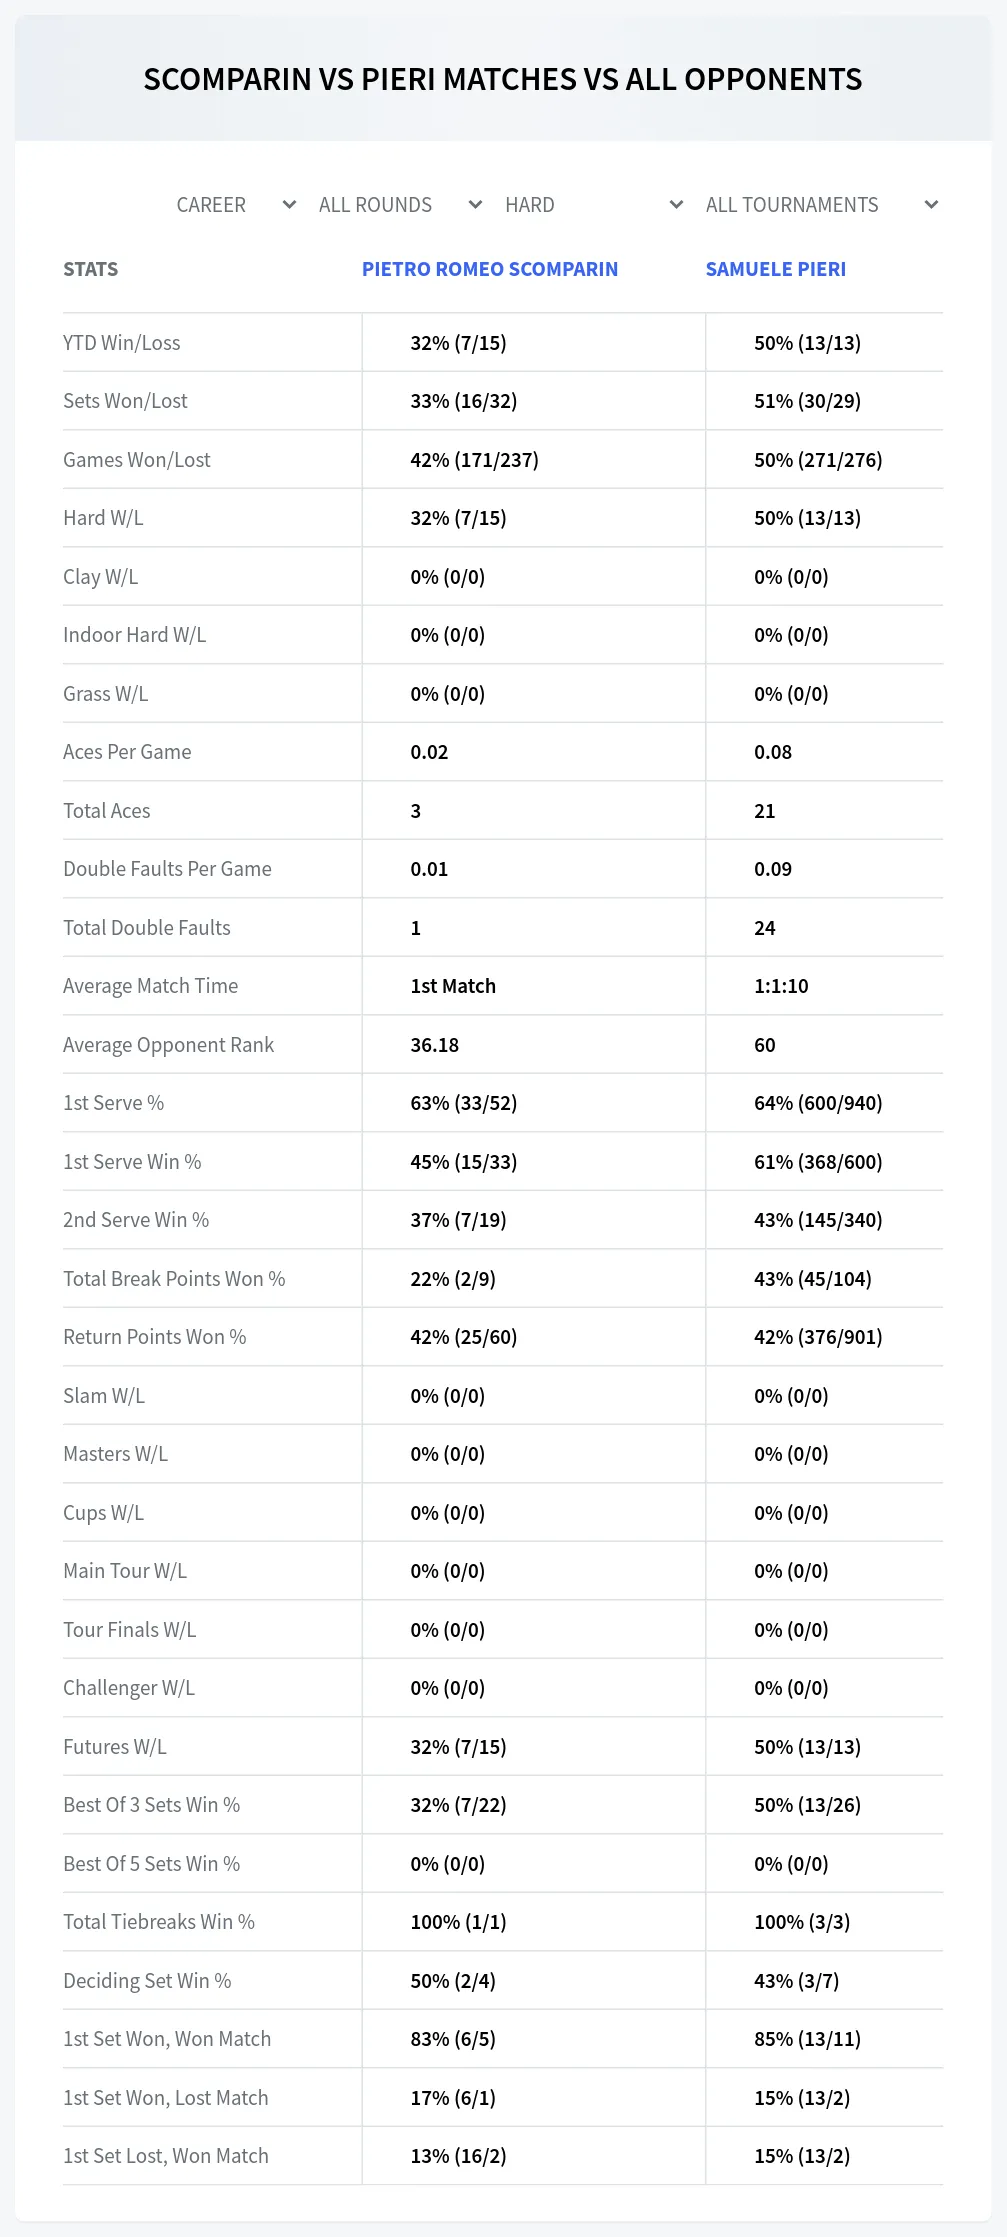
Task: Select the Futures W/L row label
Action: [115, 1747]
